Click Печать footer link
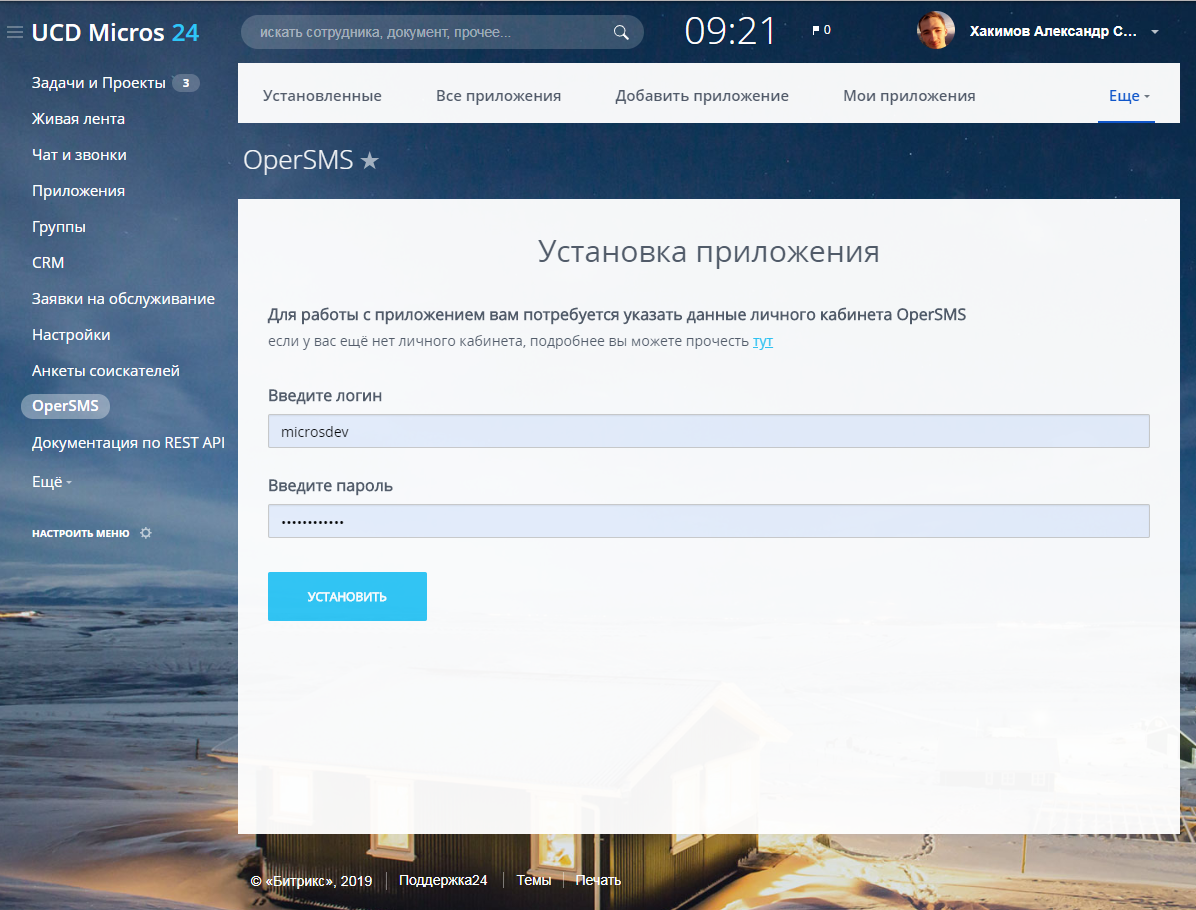The height and width of the screenshot is (910, 1196). (598, 880)
